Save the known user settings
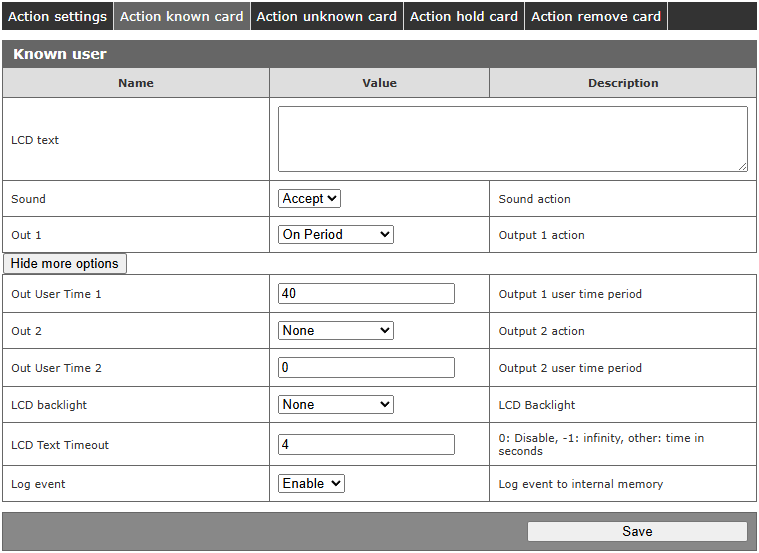This screenshot has width=759, height=553. tap(637, 532)
